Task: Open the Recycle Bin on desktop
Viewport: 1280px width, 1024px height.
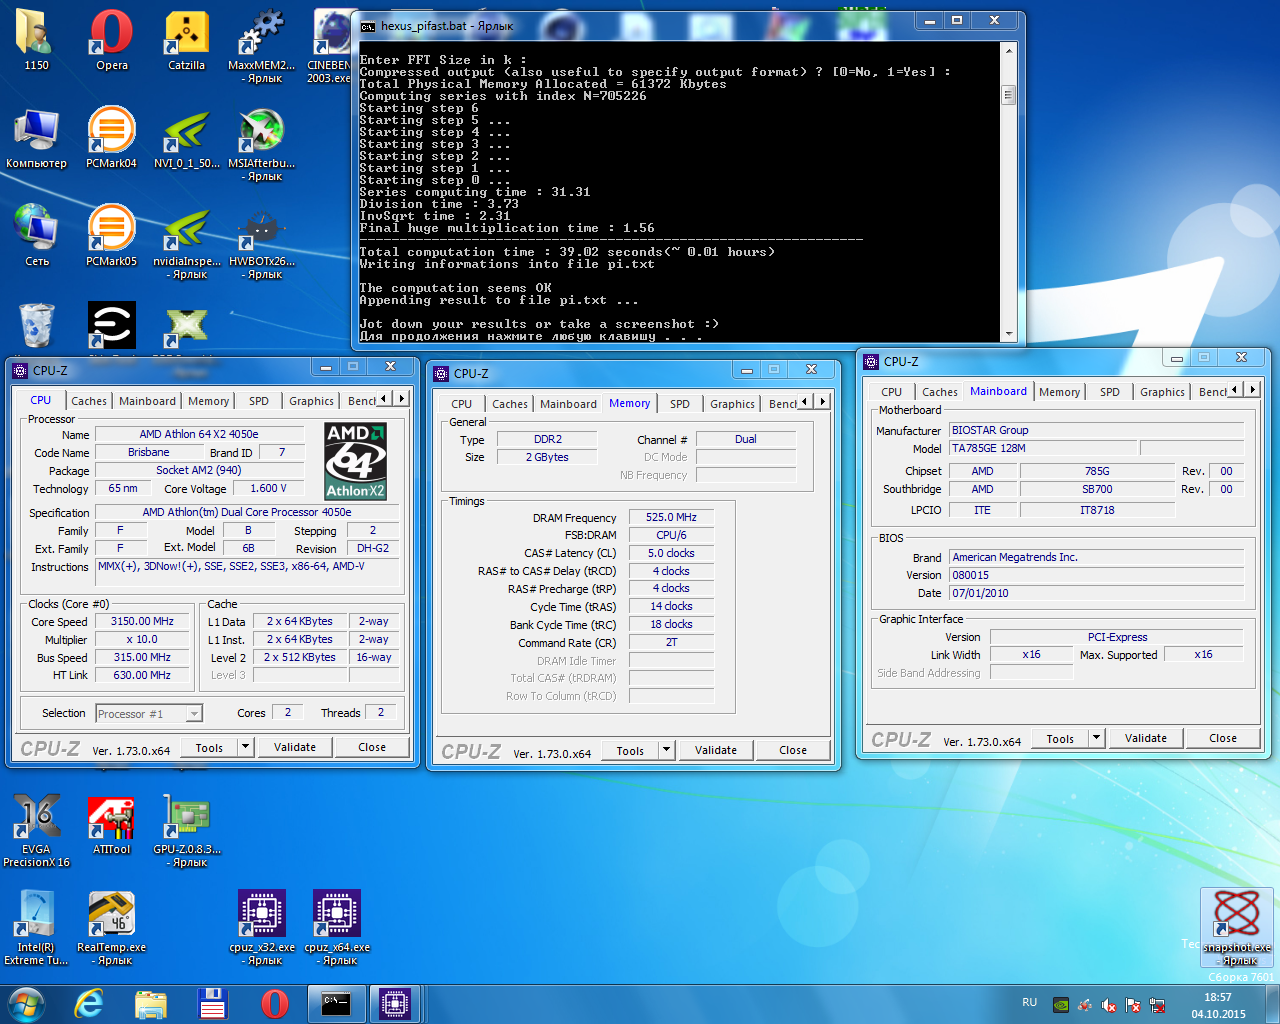Action: tap(36, 324)
